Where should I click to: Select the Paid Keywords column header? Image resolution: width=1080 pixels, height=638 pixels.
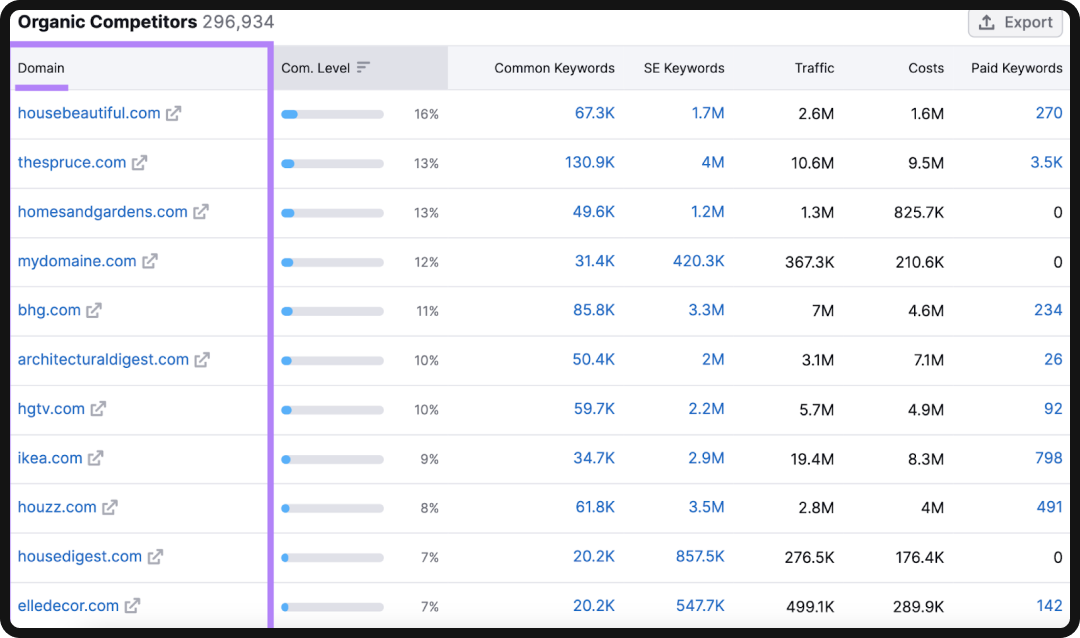1017,68
